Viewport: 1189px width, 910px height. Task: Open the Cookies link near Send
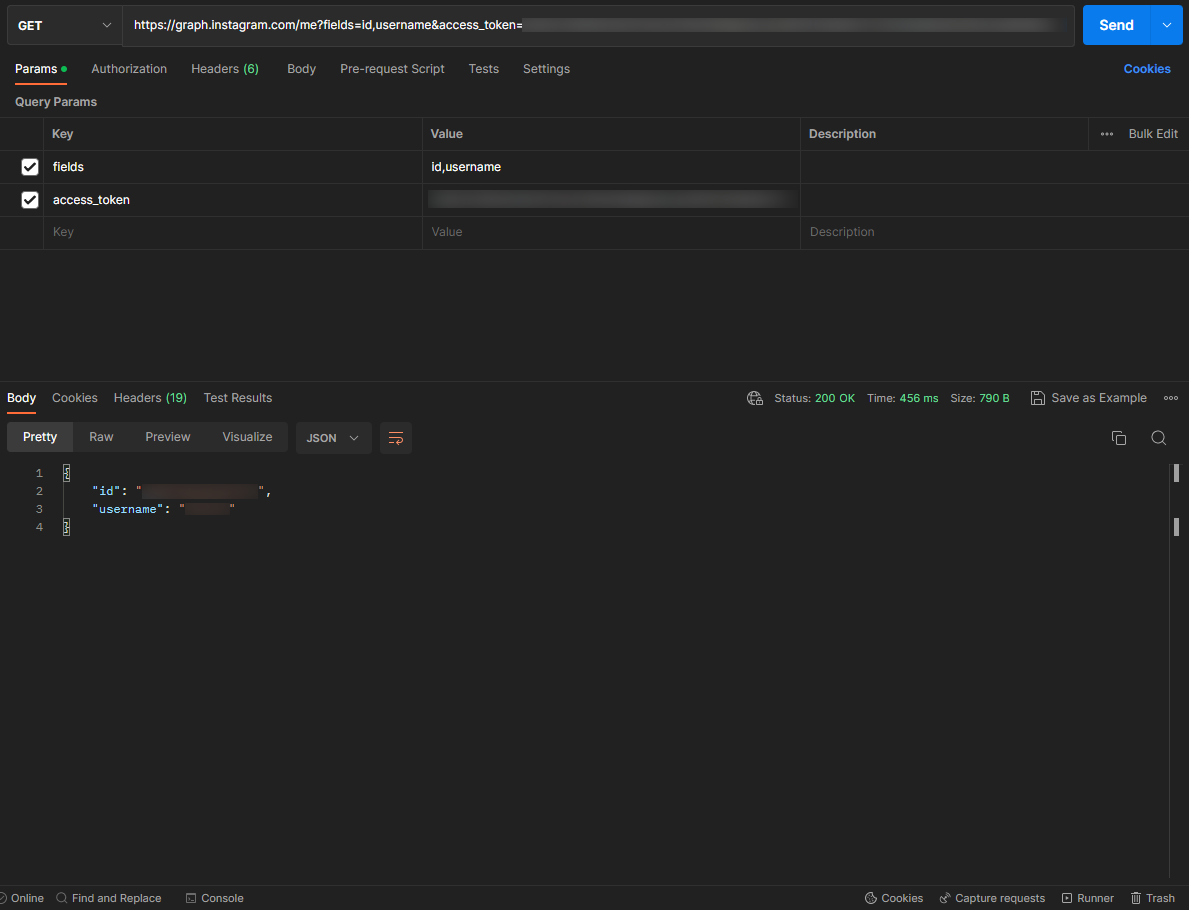tap(1147, 68)
